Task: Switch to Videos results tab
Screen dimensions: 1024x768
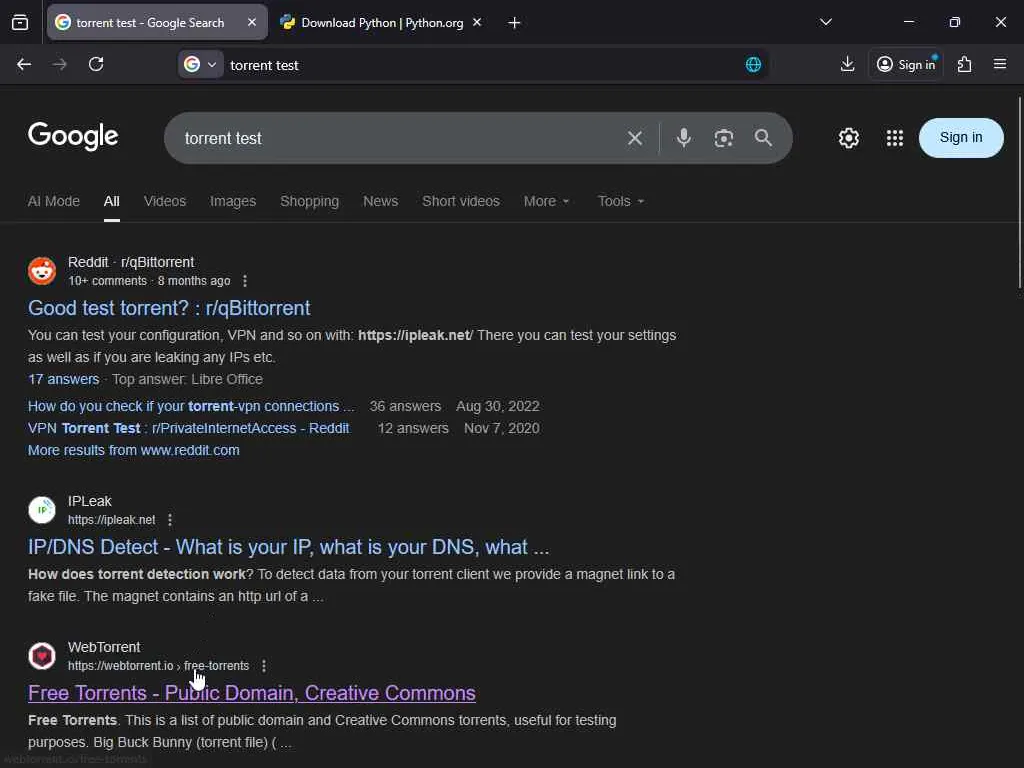Action: click(x=165, y=201)
